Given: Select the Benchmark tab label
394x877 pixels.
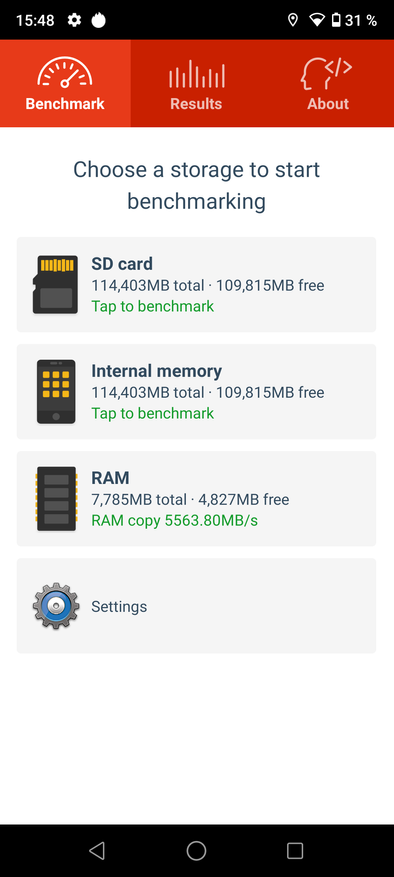Looking at the screenshot, I should click(65, 104).
